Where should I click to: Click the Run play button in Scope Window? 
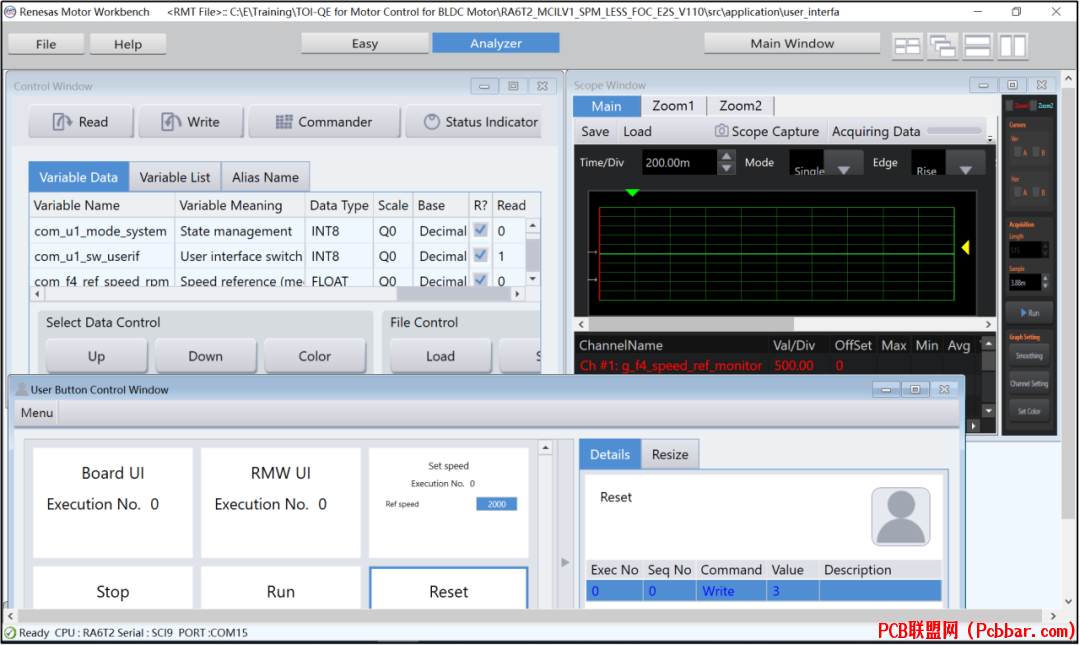1029,313
